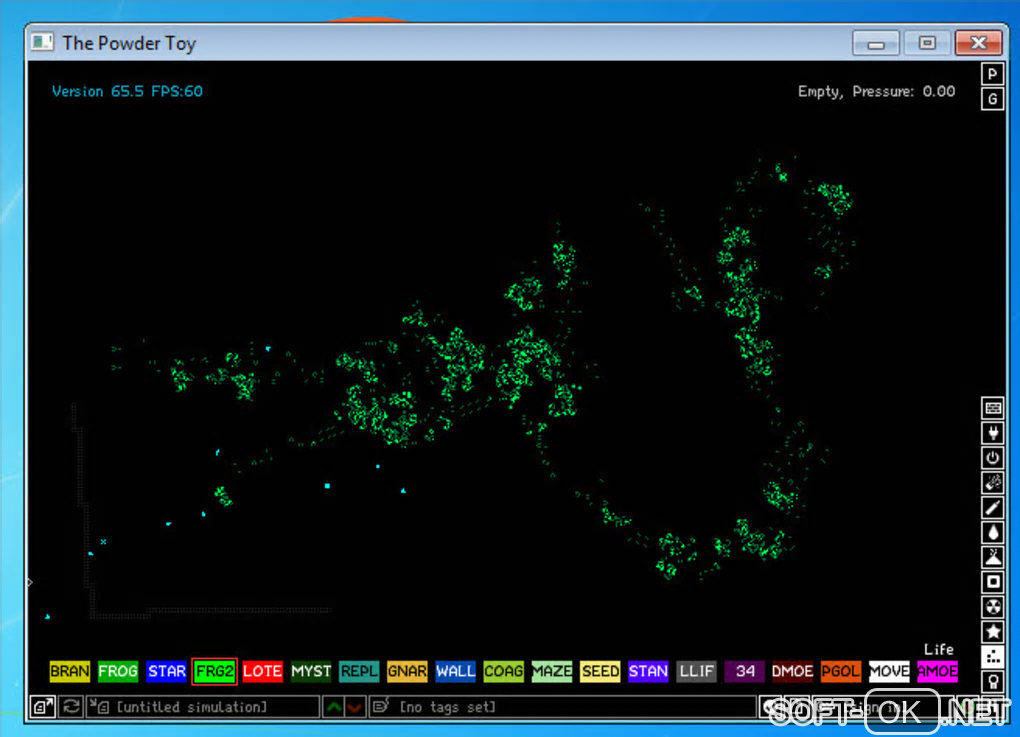Click the Life category label
Viewport: 1020px width, 737px height.
pos(938,649)
